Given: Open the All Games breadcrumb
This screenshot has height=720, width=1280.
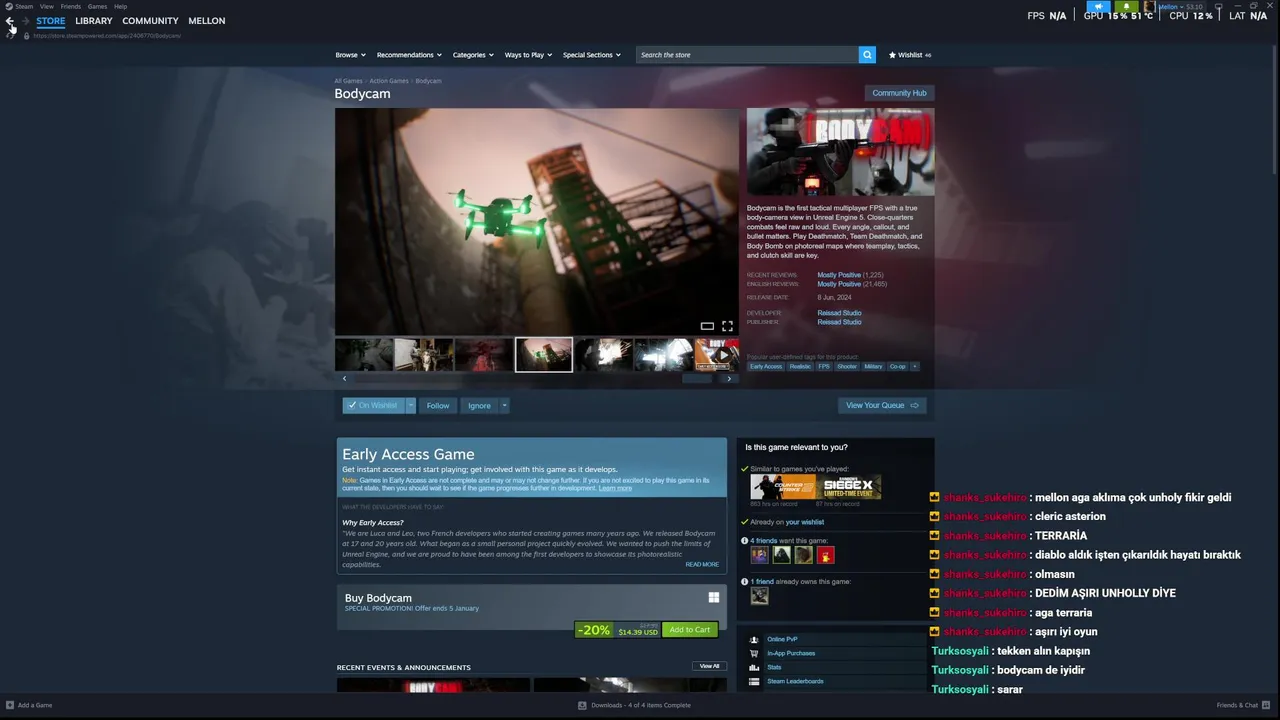Looking at the screenshot, I should pyautogui.click(x=348, y=81).
